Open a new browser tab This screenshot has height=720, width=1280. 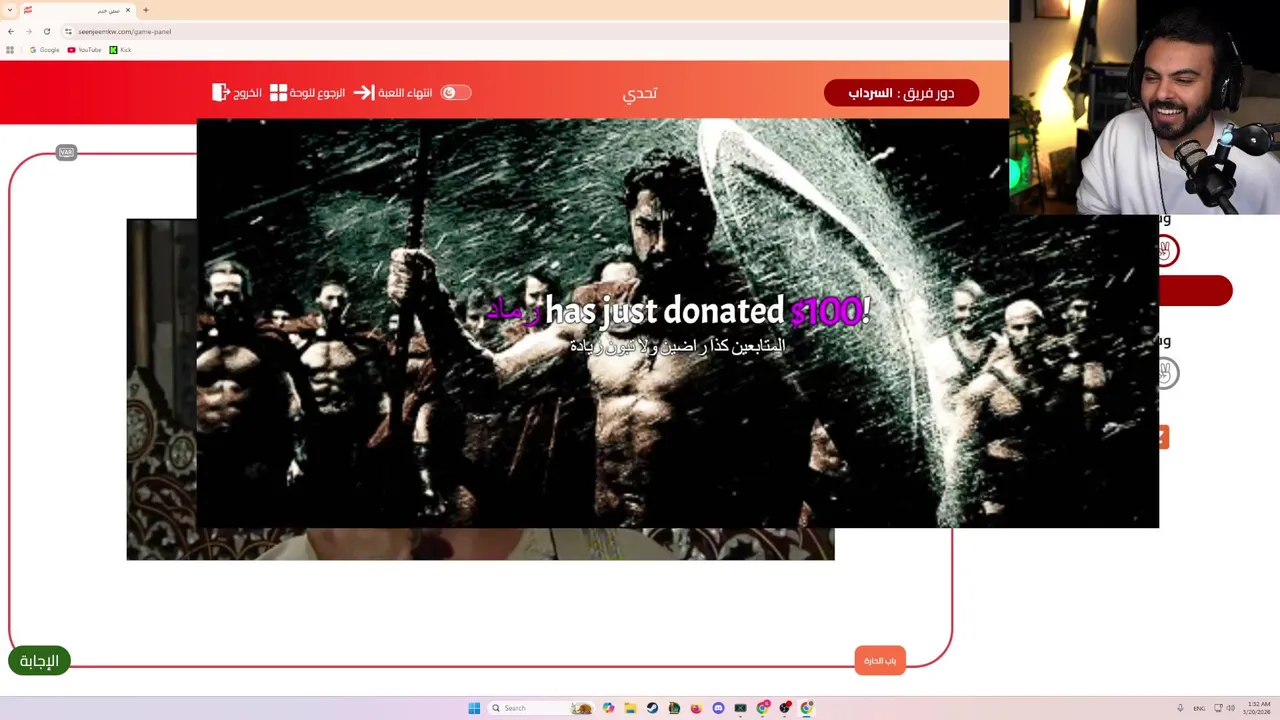point(146,10)
